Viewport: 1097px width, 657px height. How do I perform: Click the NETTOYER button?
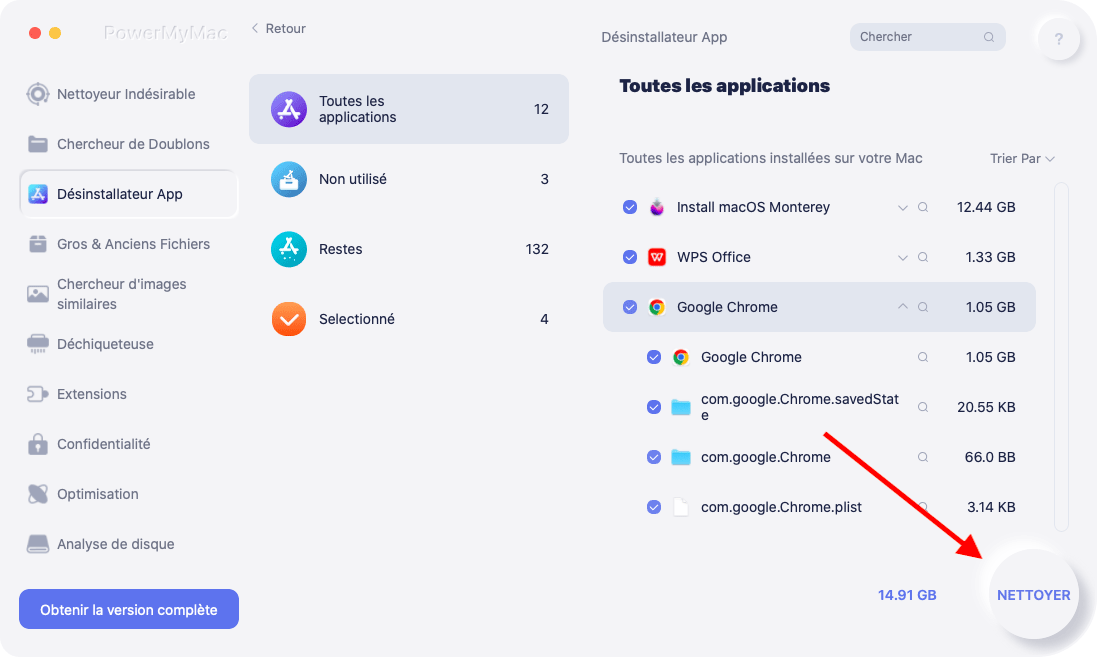[1033, 595]
